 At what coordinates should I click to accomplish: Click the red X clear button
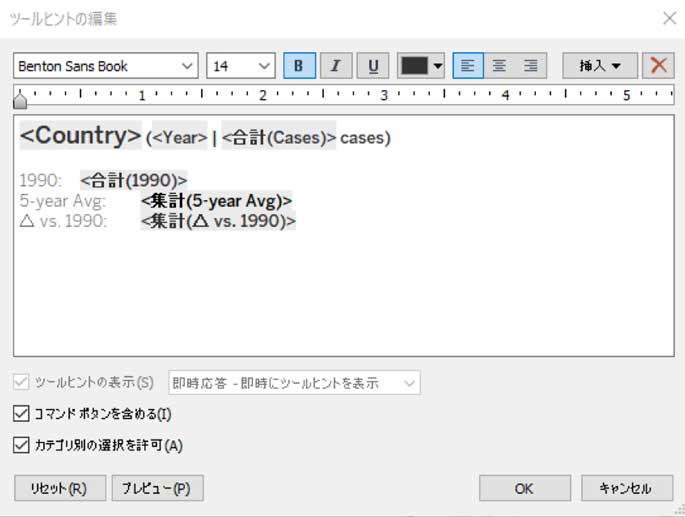coord(657,66)
